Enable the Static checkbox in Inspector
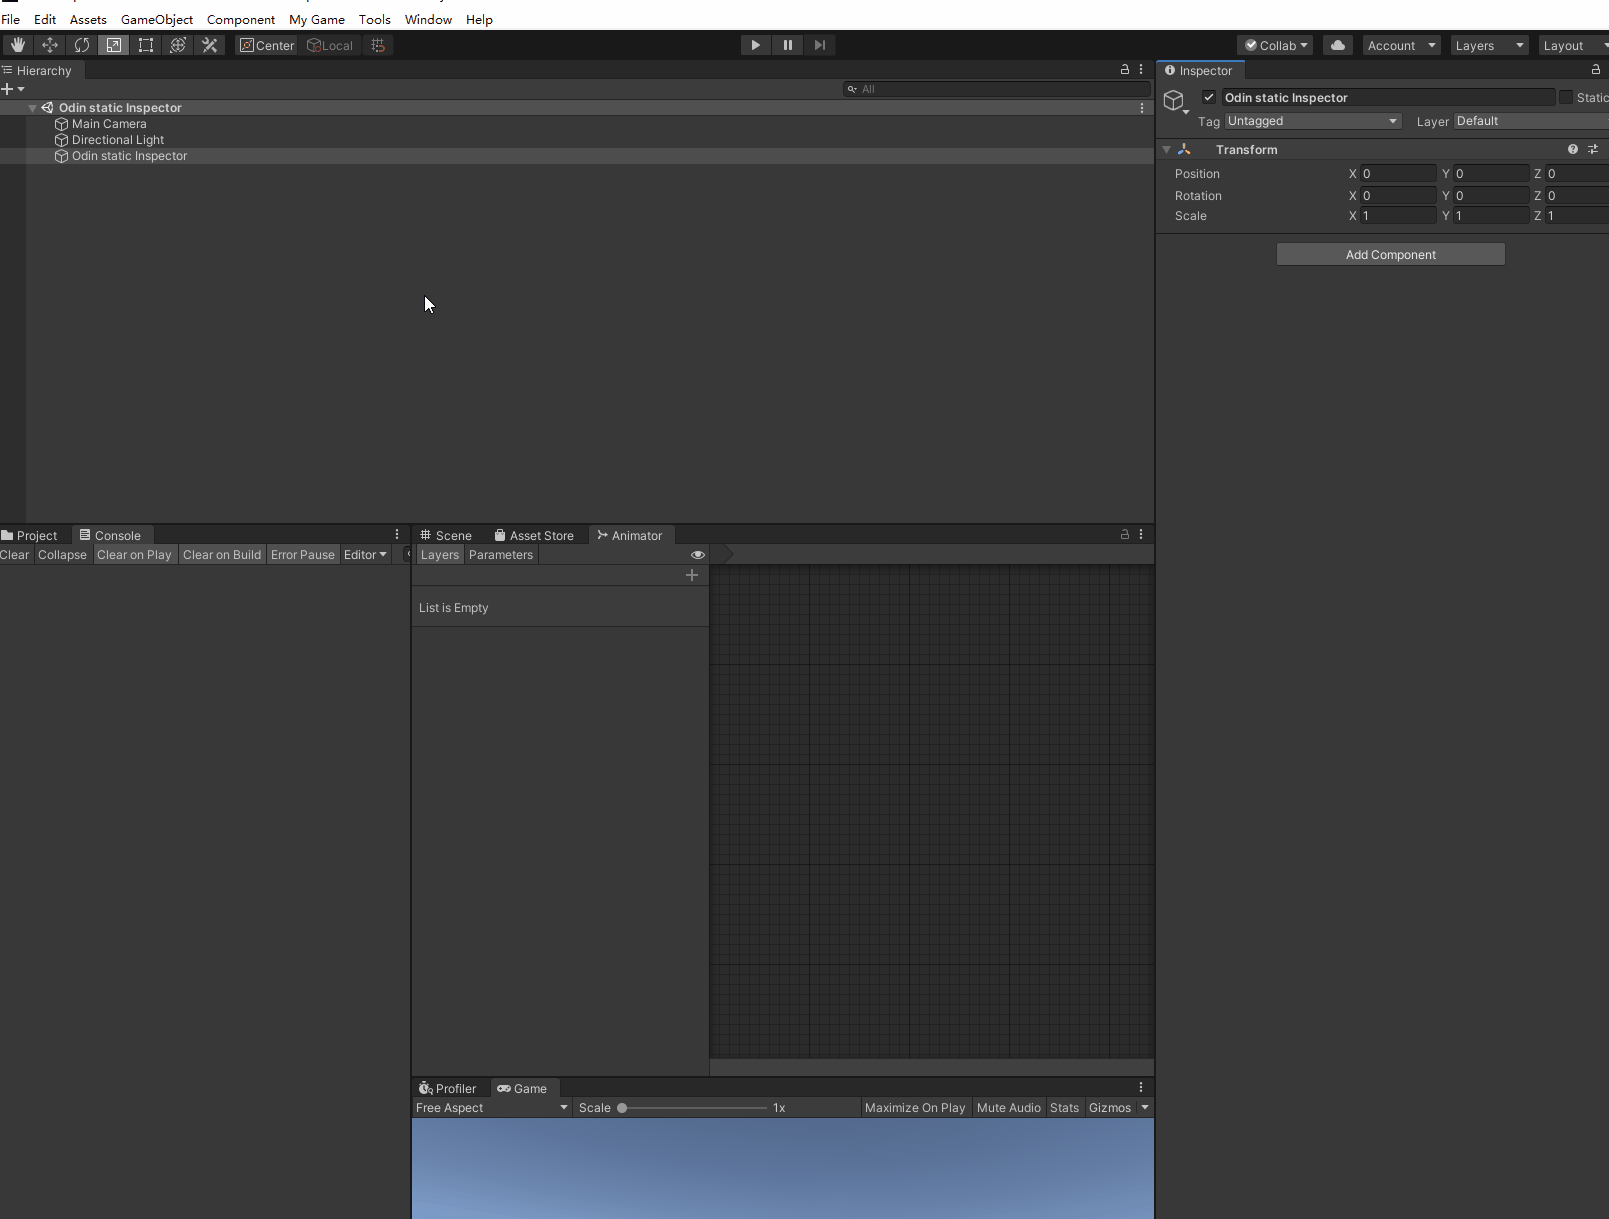 (x=1566, y=97)
